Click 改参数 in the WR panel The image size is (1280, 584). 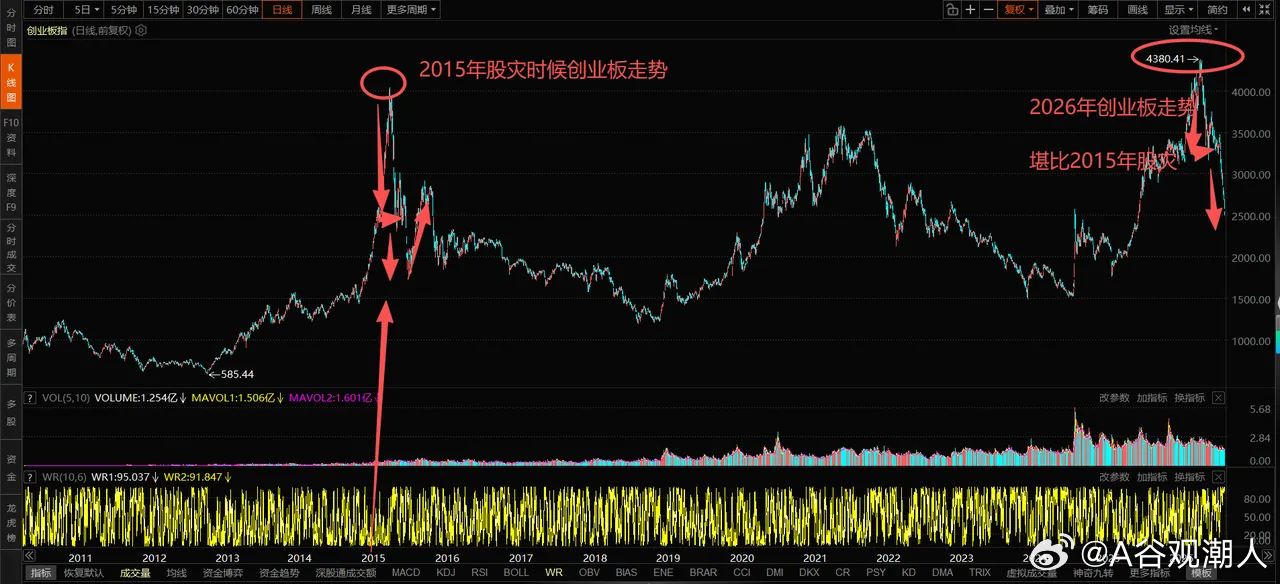1114,477
